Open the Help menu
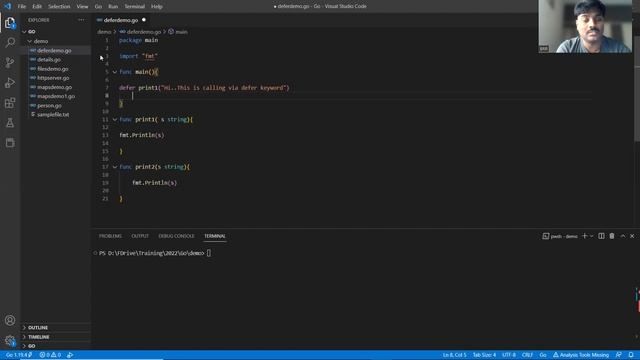640x360 pixels. (x=157, y=7)
